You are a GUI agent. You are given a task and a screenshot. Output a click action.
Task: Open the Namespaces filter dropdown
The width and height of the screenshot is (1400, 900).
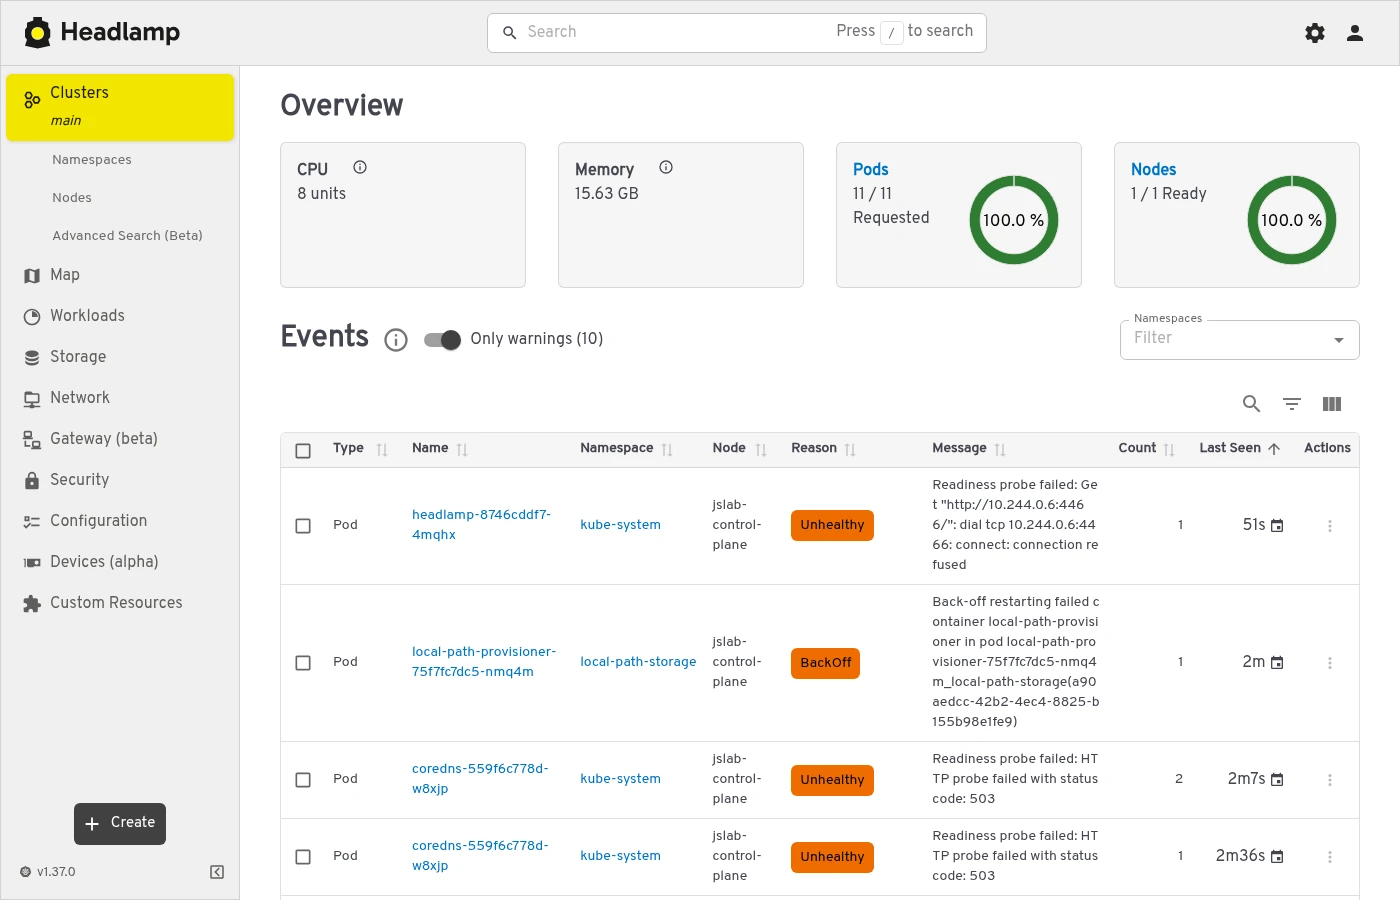point(1239,340)
